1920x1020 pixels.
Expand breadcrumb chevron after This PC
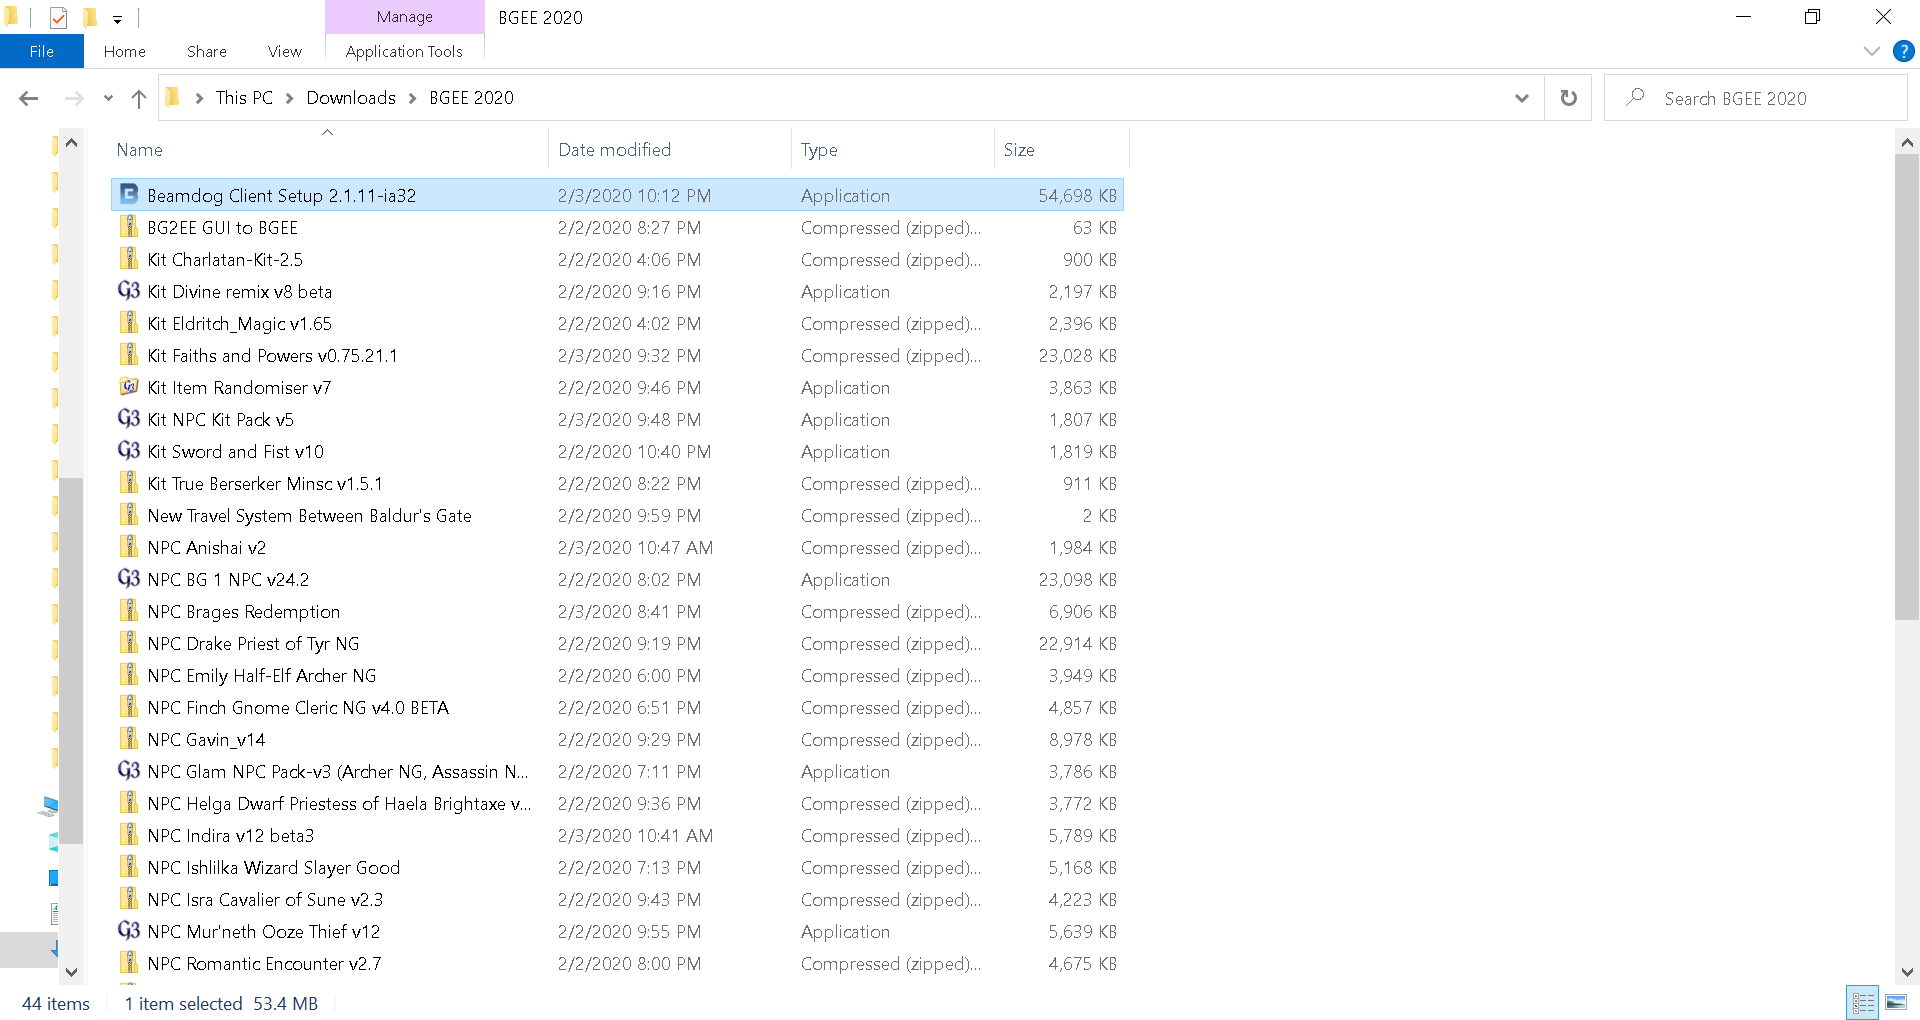289,98
